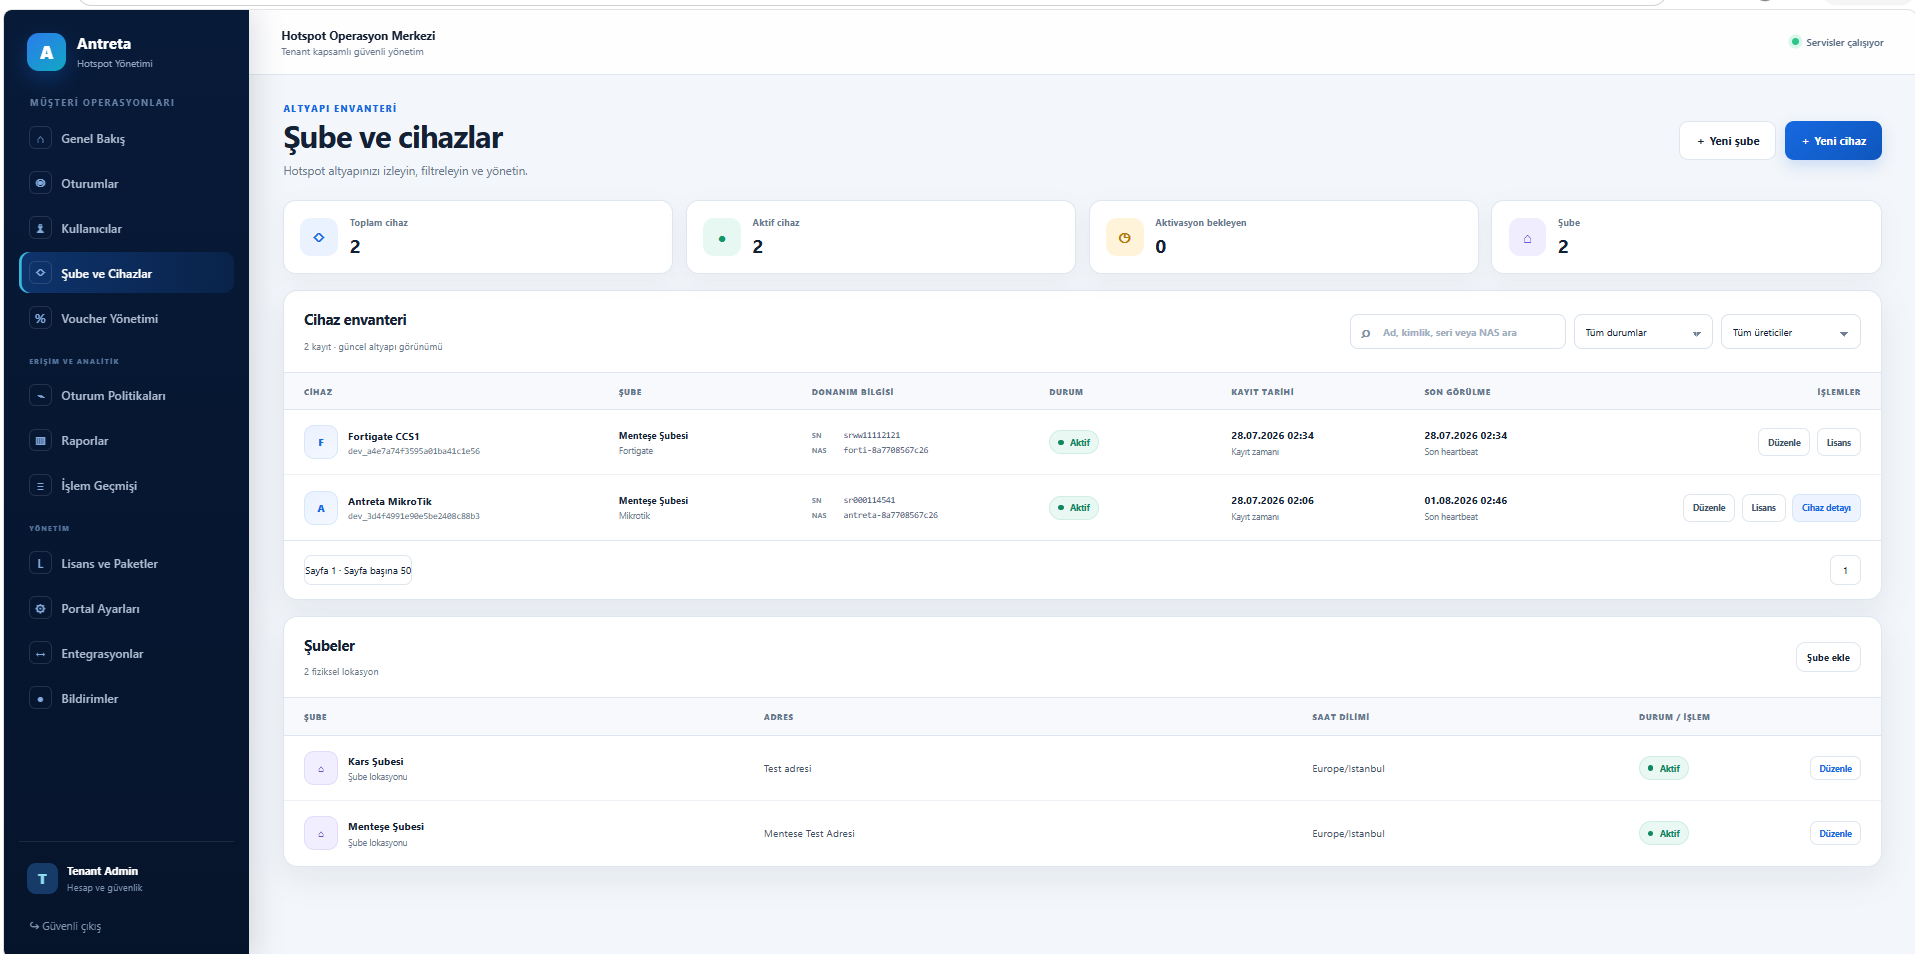
Task: Focus the device search input field
Action: tap(1457, 332)
